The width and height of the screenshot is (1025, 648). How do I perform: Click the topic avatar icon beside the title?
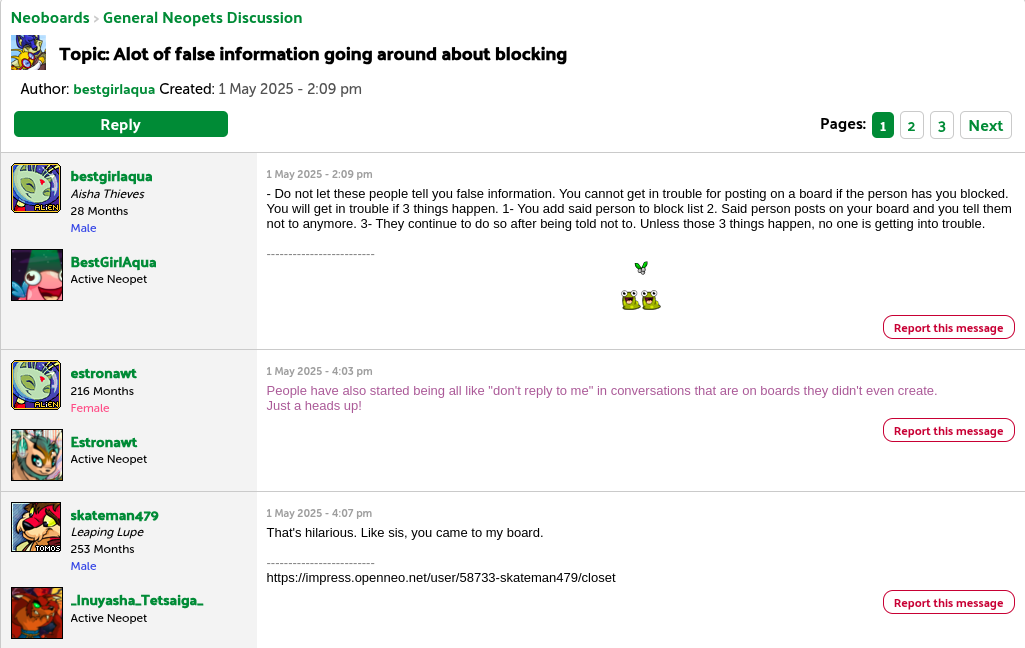[29, 53]
